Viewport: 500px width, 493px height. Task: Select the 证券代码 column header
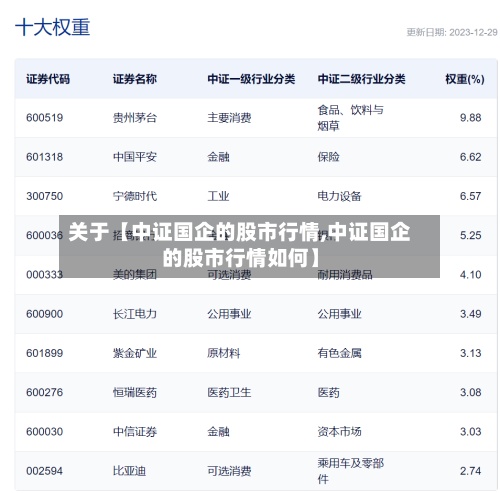click(x=48, y=79)
